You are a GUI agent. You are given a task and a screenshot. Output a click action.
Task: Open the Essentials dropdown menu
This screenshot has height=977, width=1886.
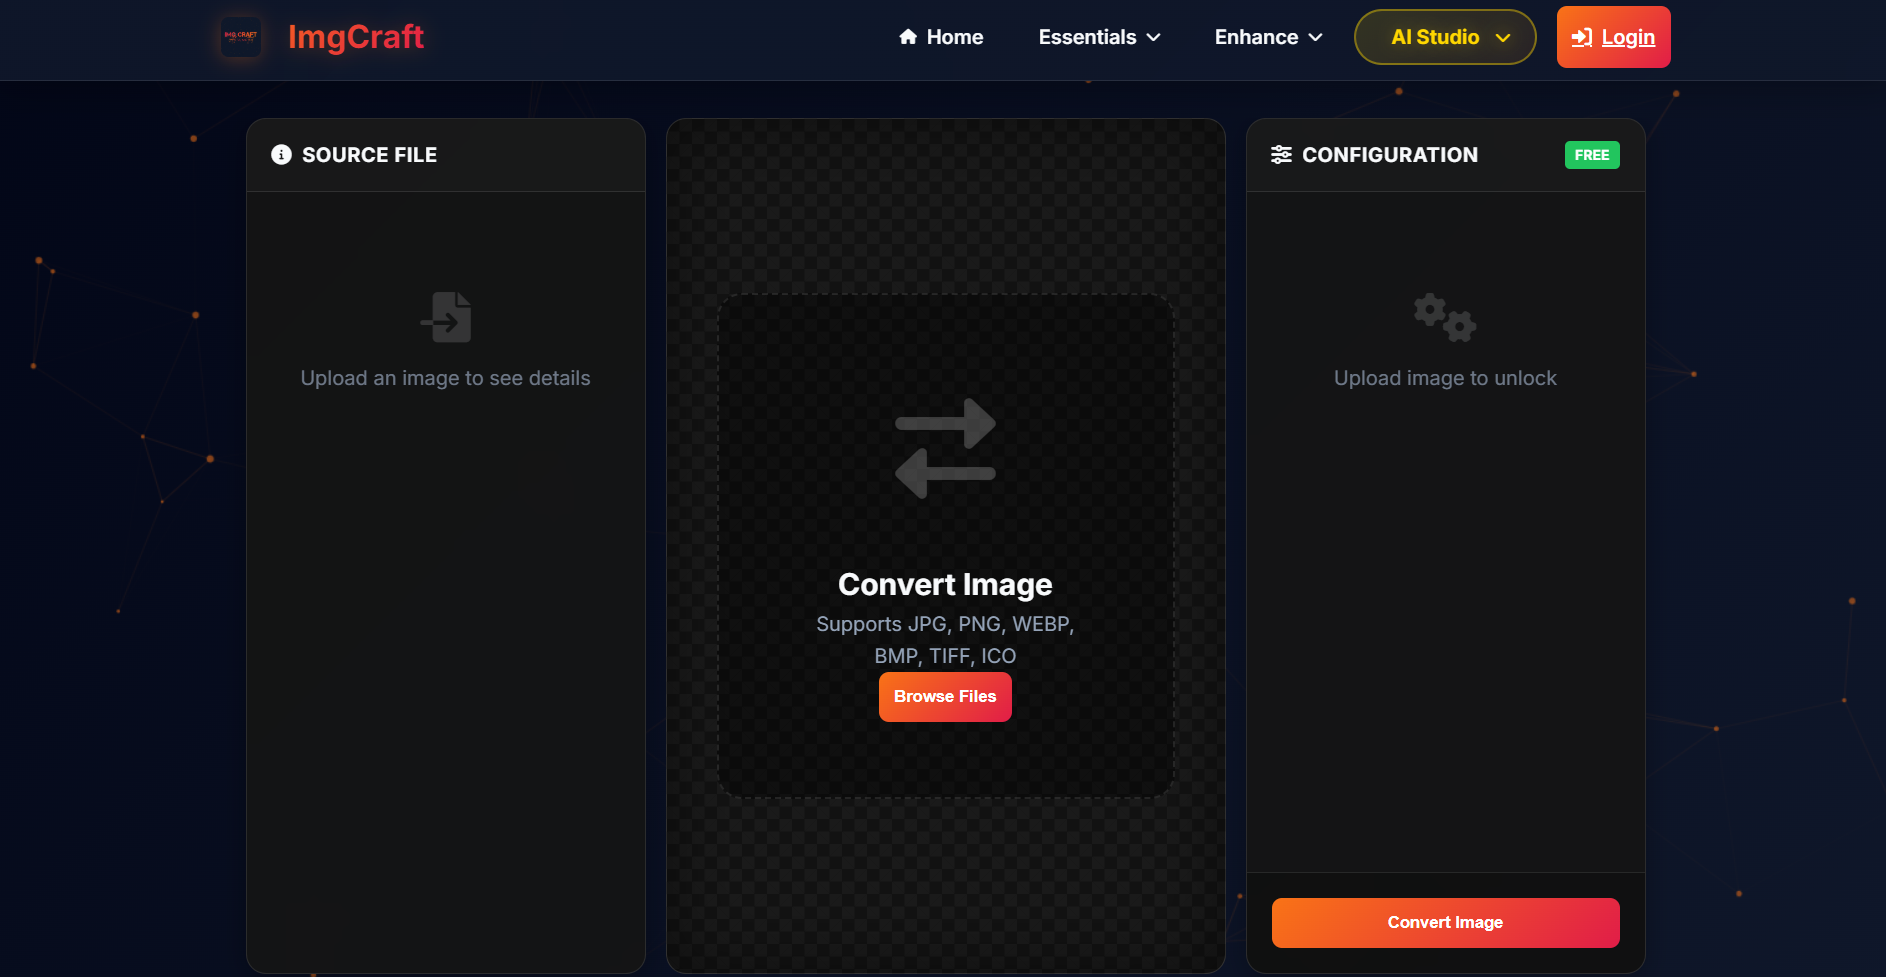tap(1098, 37)
